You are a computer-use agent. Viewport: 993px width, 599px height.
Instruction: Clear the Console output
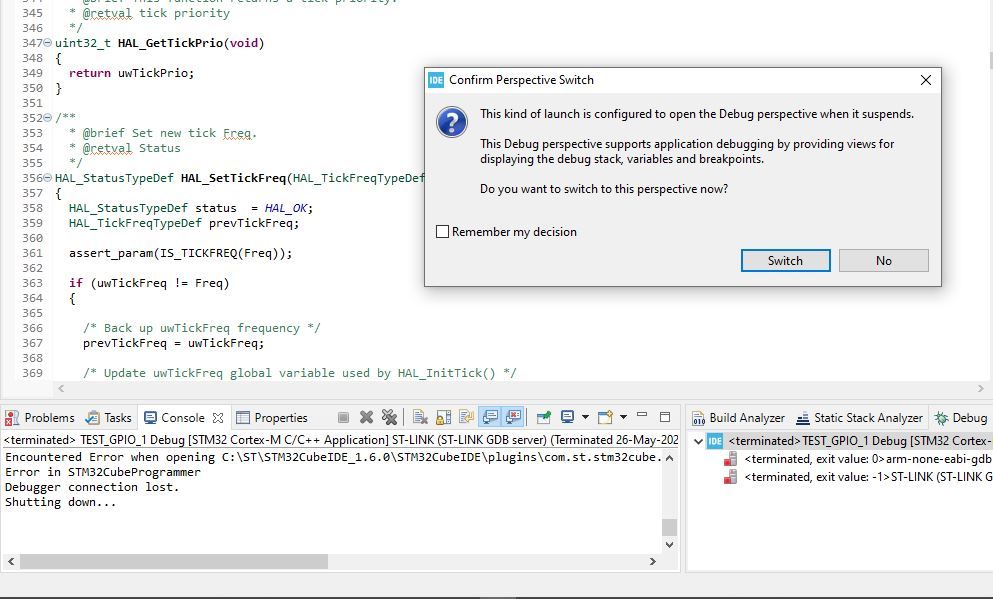(x=420, y=417)
